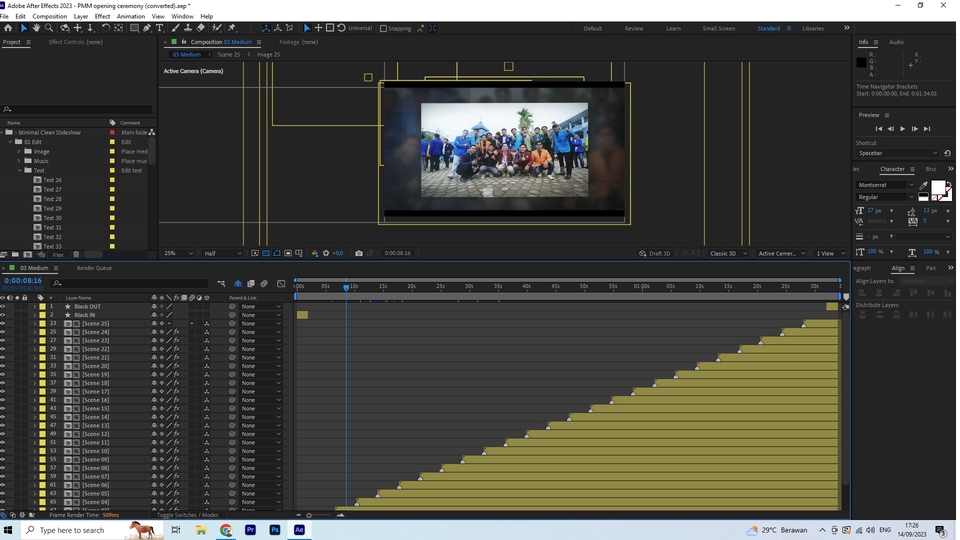Screen dimensions: 960x540
Task: Open the Classic 3D renderer dropdown
Action: pos(728,253)
